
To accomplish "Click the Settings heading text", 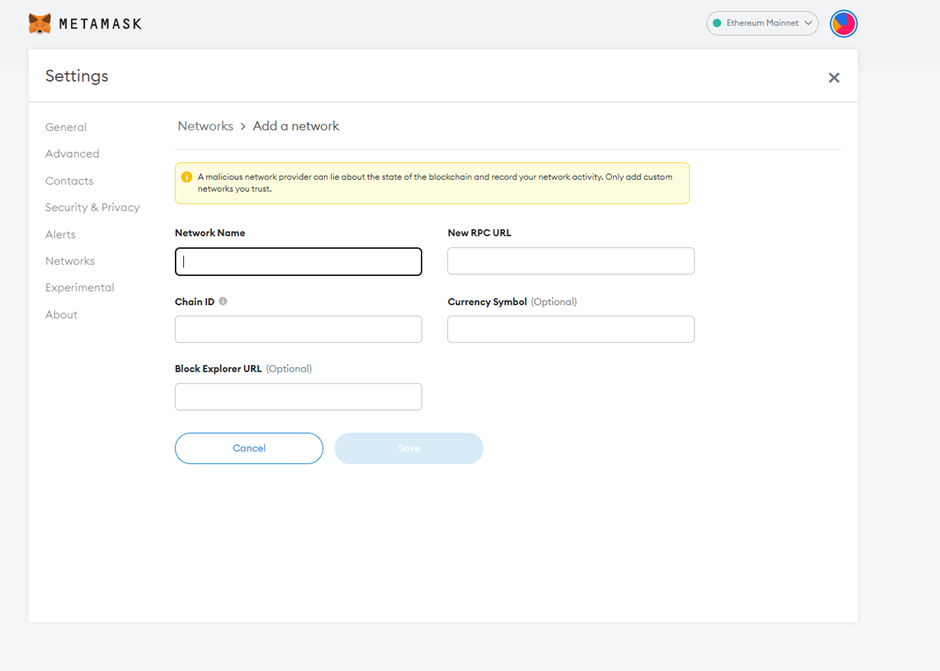I will click(x=77, y=76).
